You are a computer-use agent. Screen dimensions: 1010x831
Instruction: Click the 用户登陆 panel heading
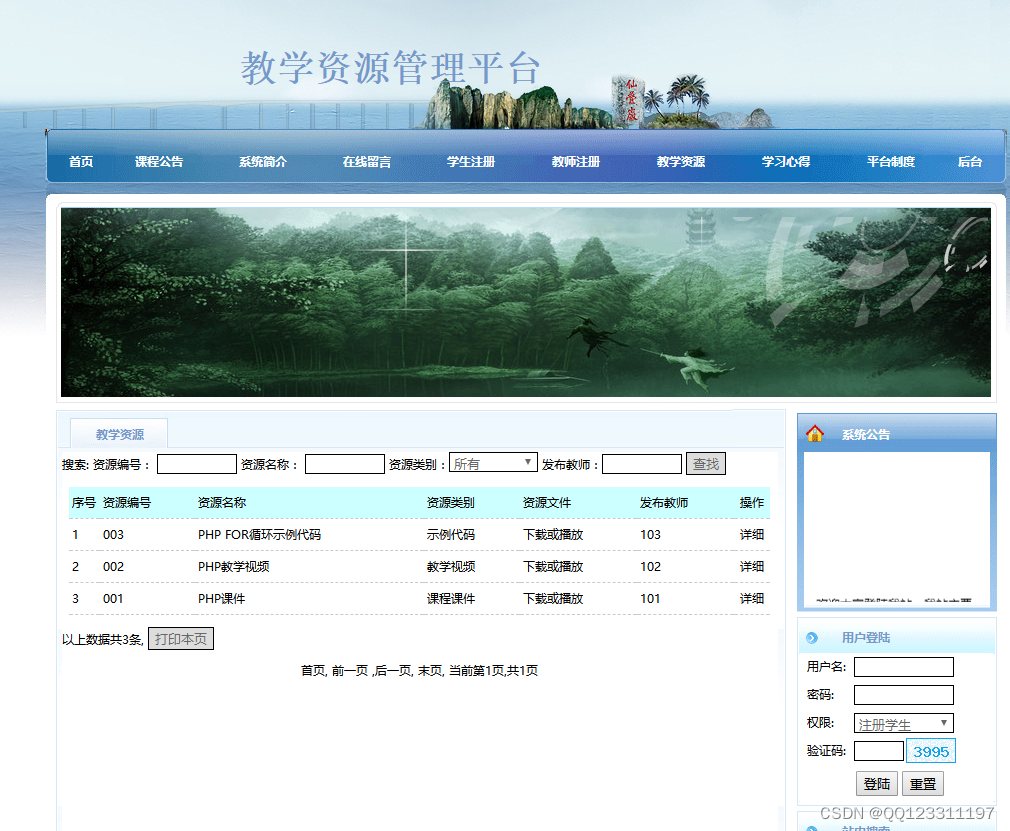(866, 638)
